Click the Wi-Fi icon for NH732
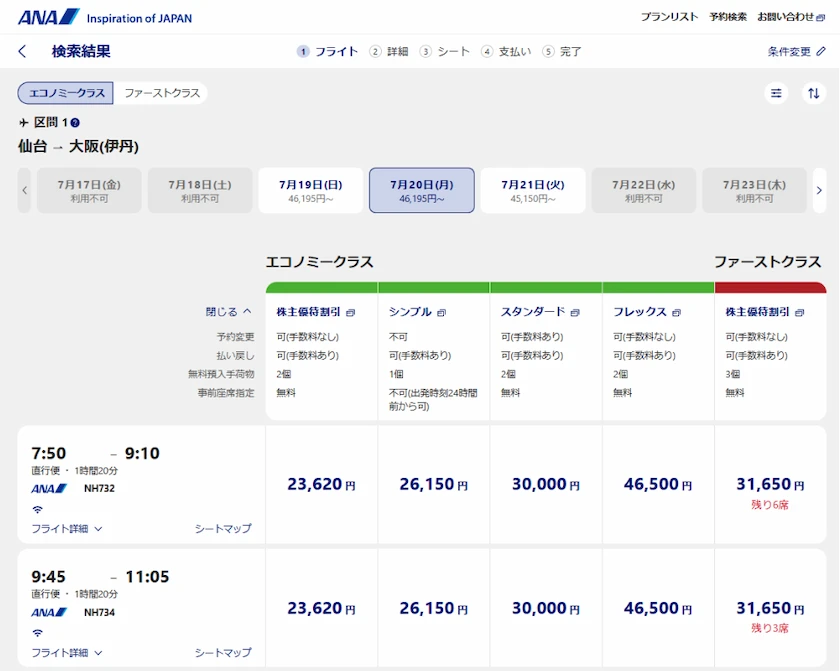 (x=38, y=509)
